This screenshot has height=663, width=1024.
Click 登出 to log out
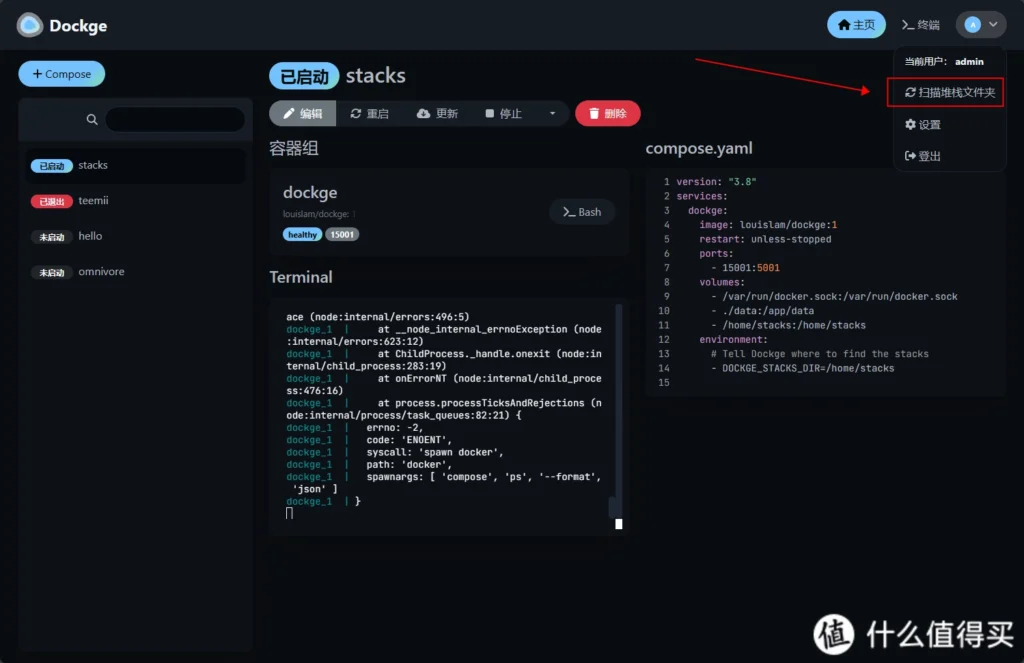click(x=922, y=156)
